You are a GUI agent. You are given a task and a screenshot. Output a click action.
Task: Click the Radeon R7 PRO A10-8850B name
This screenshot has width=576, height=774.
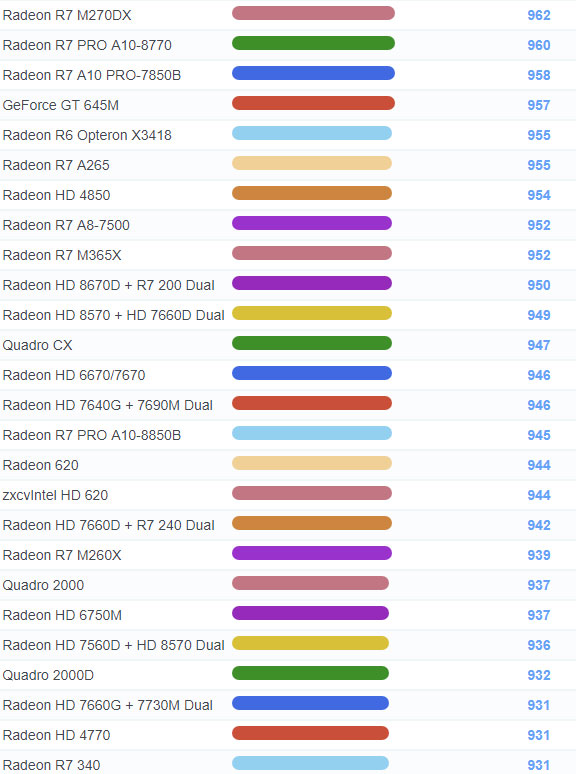(x=92, y=435)
